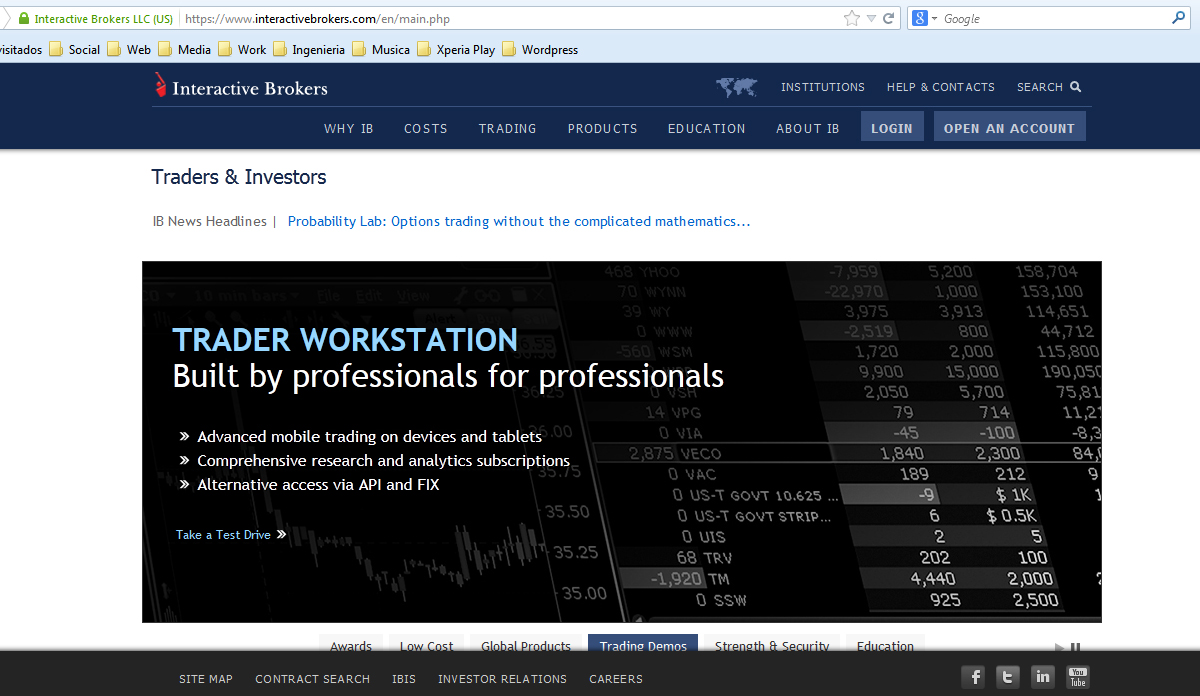Image resolution: width=1200 pixels, height=696 pixels.
Task: Switch to the Education banner tab
Action: click(886, 644)
